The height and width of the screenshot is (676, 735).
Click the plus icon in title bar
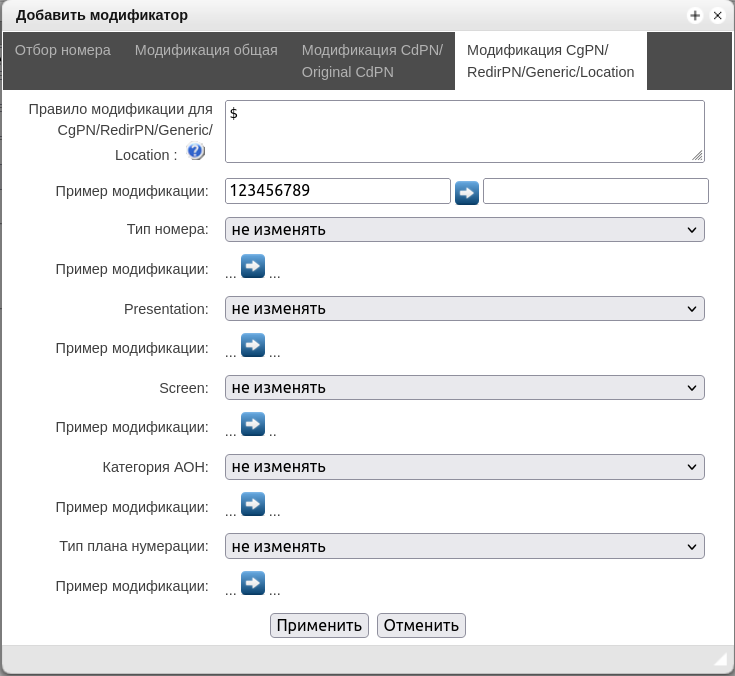[x=695, y=15]
